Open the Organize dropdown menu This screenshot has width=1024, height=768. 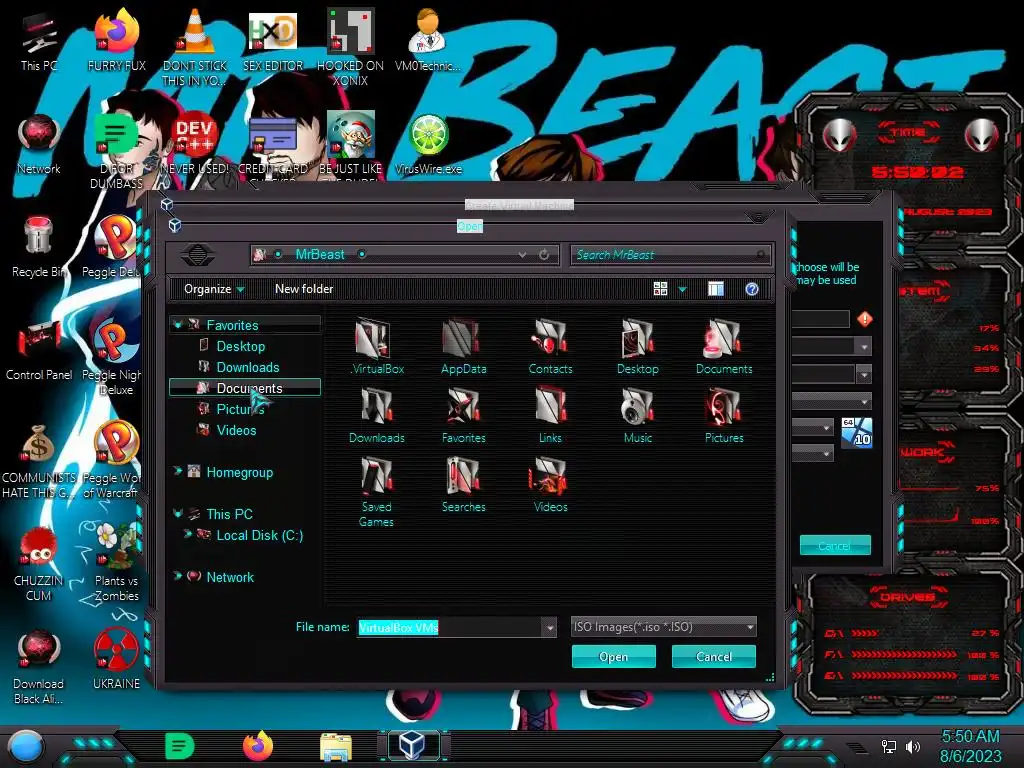pos(214,289)
